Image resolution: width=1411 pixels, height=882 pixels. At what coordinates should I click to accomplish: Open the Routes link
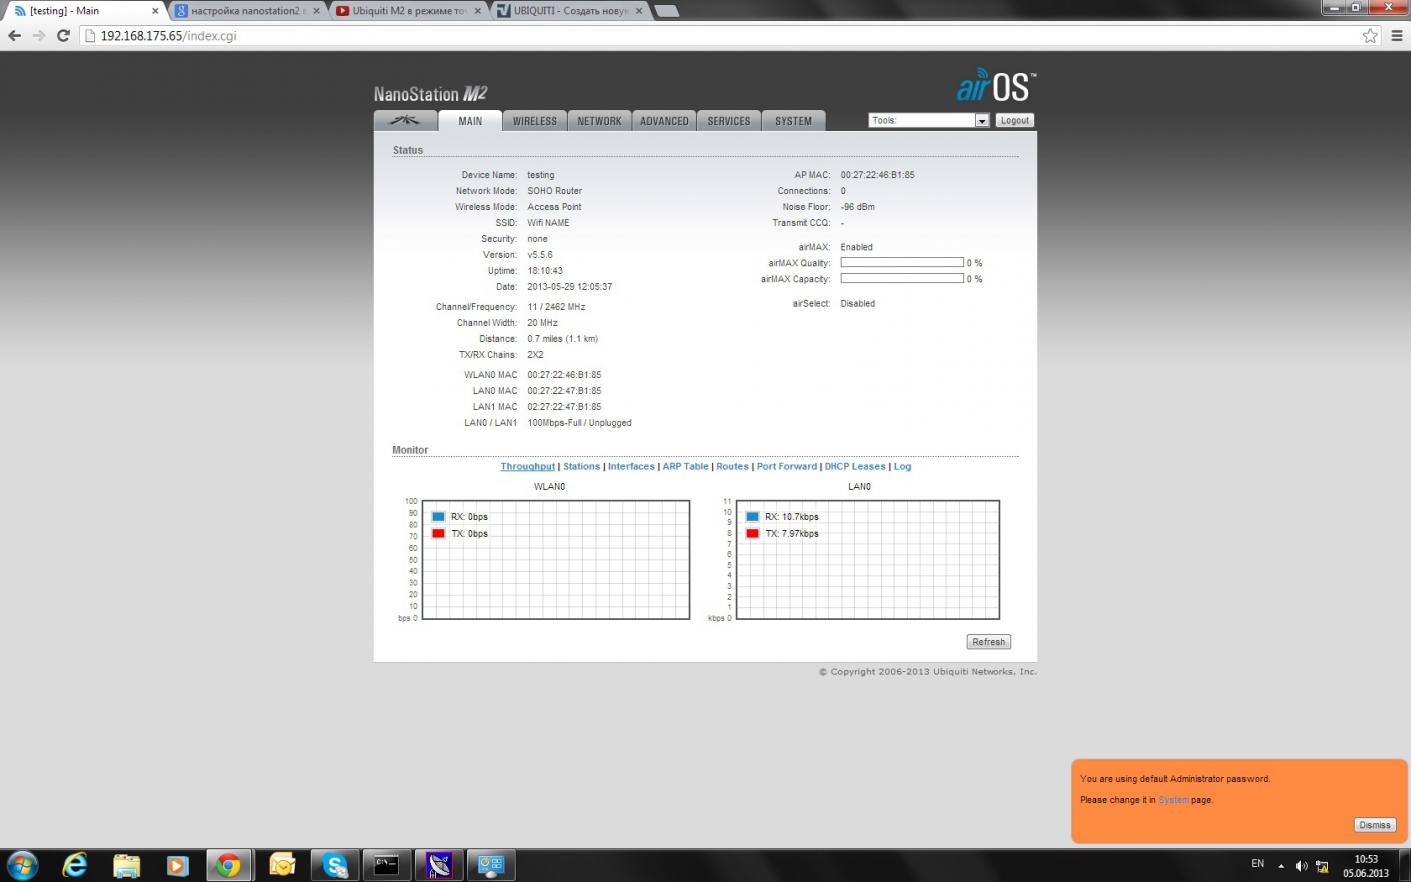(732, 466)
